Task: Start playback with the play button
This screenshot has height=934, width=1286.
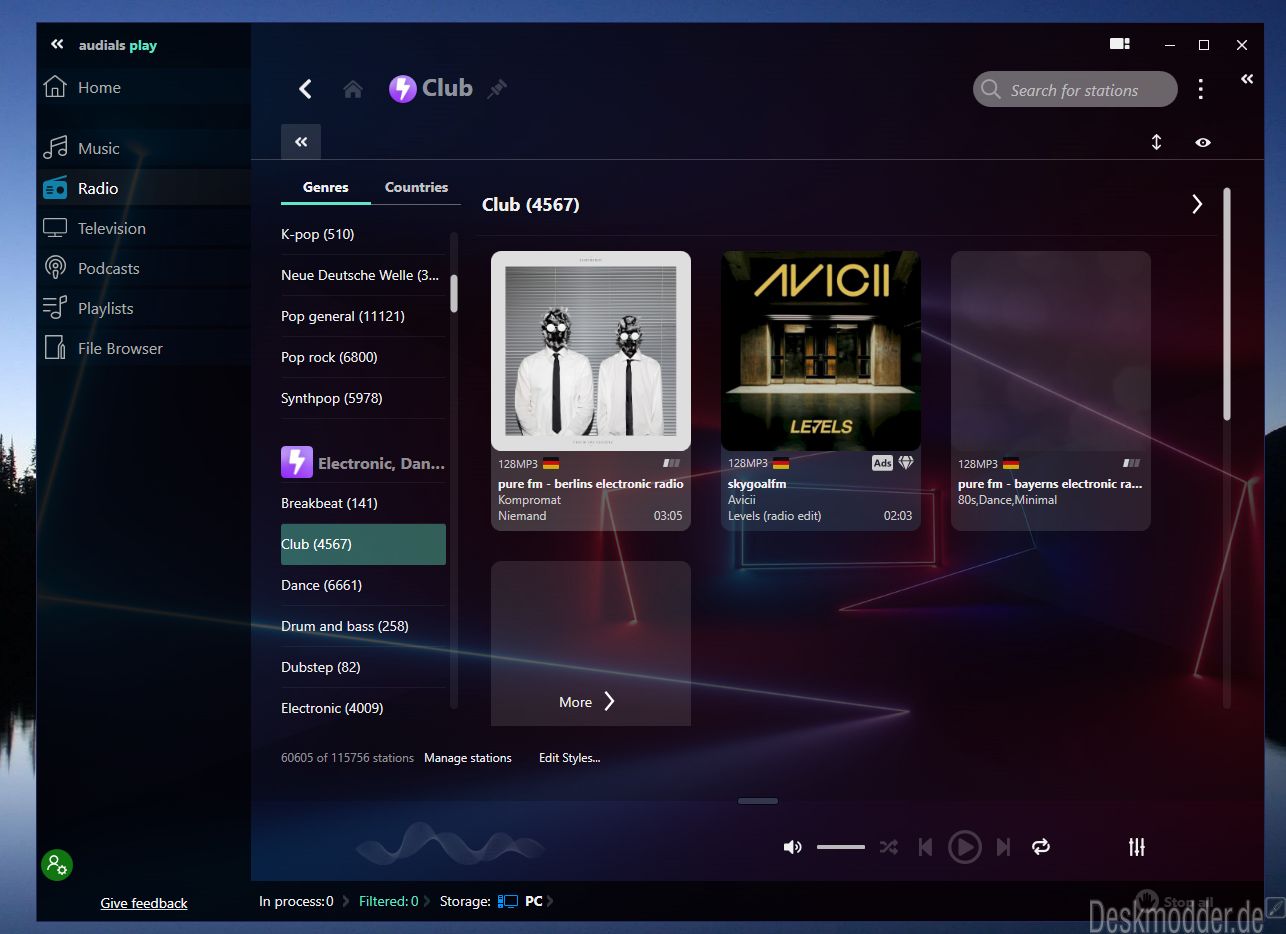Action: 964,847
